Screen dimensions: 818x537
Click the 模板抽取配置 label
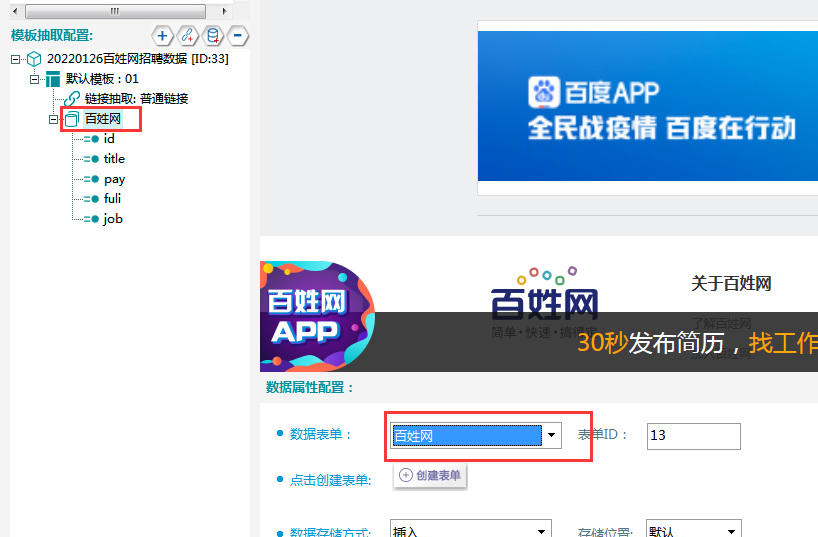(x=52, y=35)
